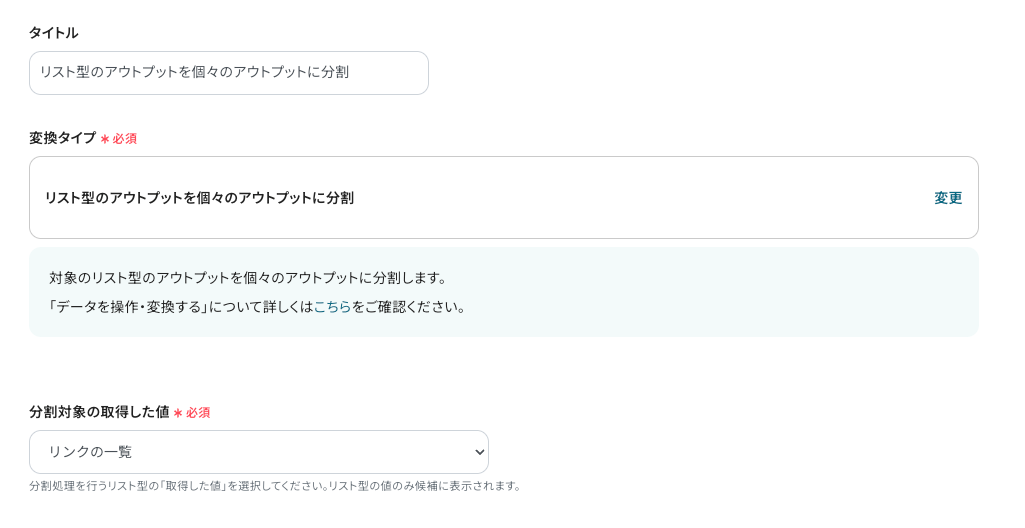Click the 分割対象の取得した値 label
The image size is (1025, 528).
click(98, 412)
